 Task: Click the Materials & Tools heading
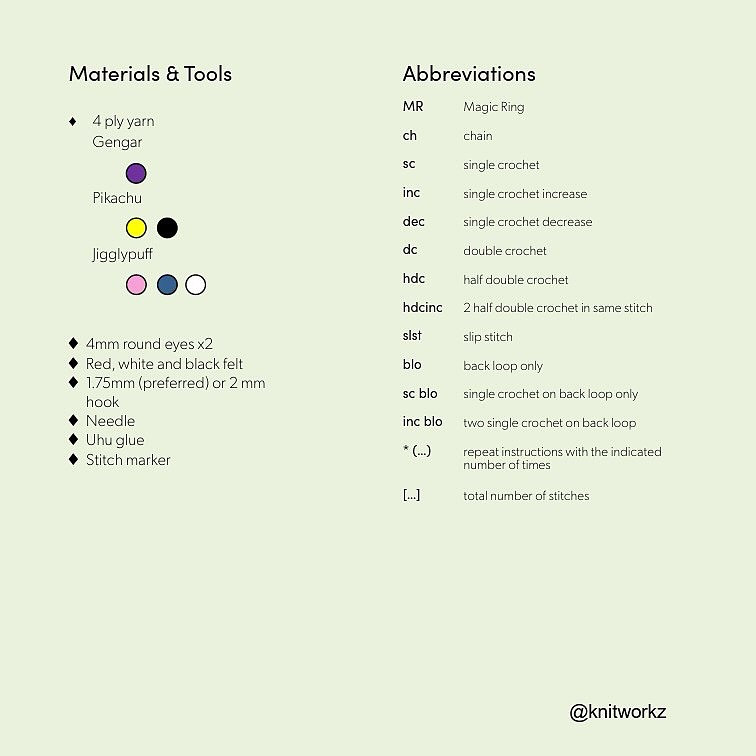[150, 74]
